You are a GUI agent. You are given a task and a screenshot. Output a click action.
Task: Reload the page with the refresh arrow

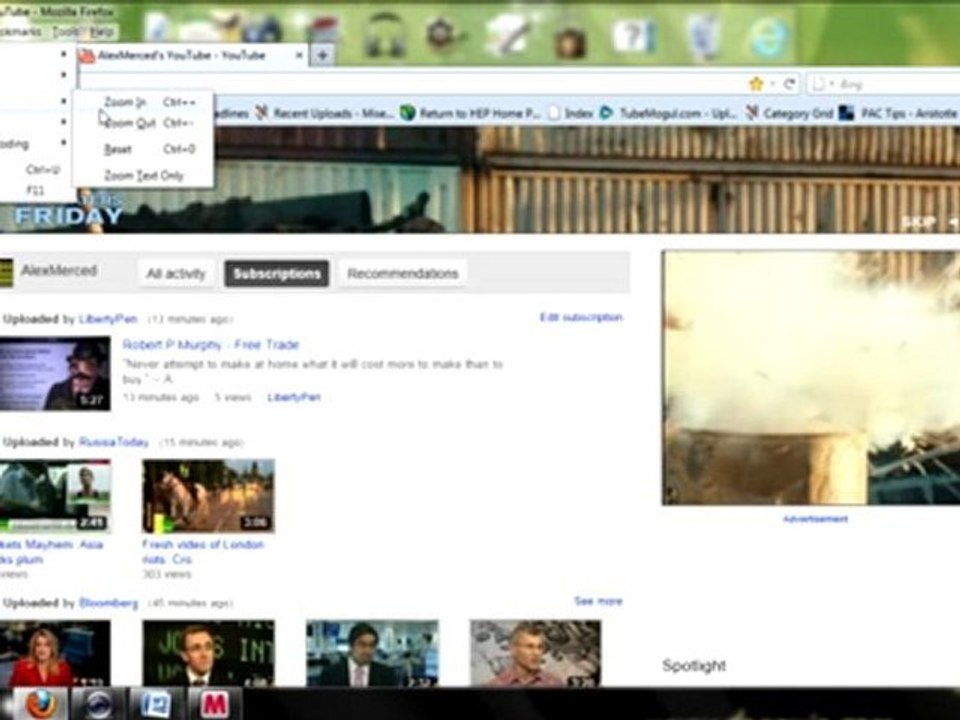coord(790,84)
